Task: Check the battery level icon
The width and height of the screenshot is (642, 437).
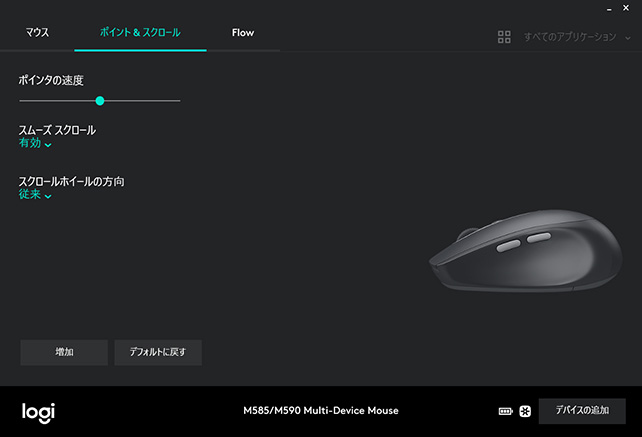Action: 506,411
